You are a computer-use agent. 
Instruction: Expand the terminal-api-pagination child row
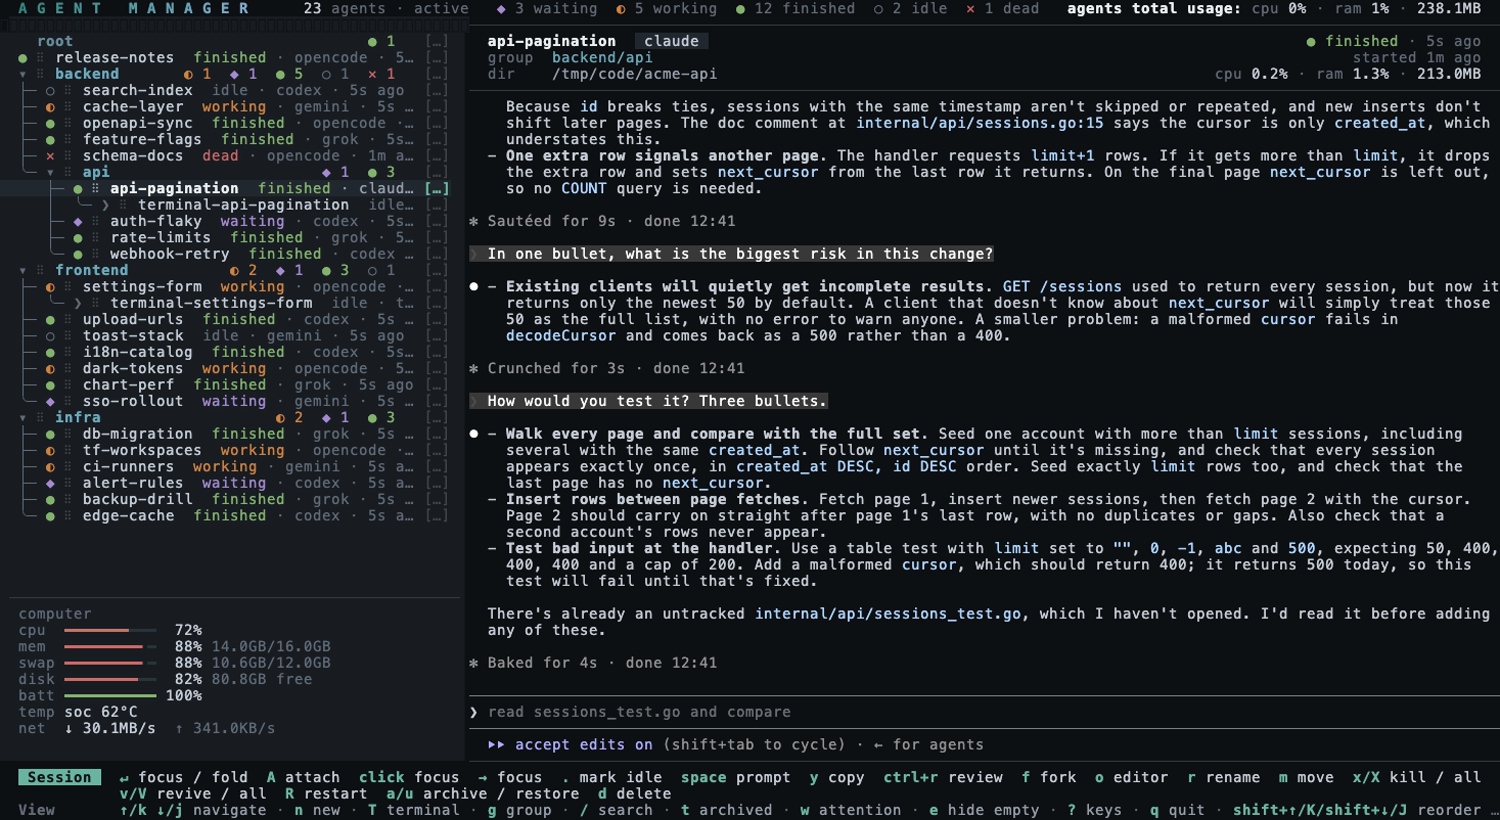coord(105,205)
